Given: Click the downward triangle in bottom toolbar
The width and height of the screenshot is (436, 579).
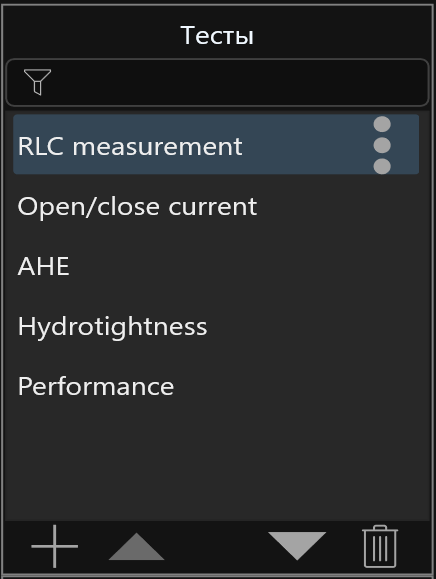Looking at the screenshot, I should [297, 546].
